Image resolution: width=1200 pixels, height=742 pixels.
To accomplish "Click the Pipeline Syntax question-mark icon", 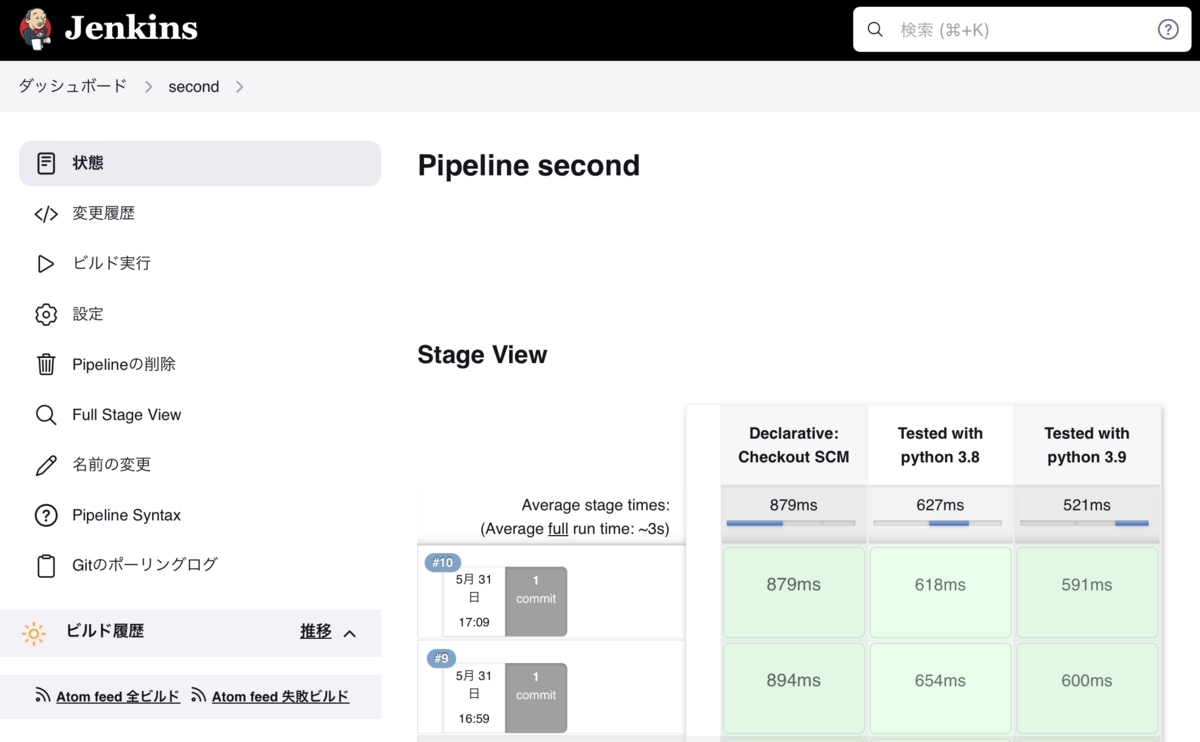I will click(x=46, y=515).
